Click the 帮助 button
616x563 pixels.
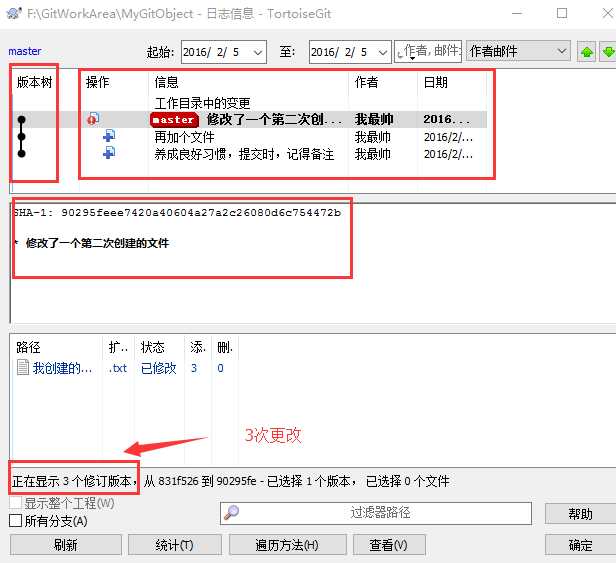coord(580,513)
